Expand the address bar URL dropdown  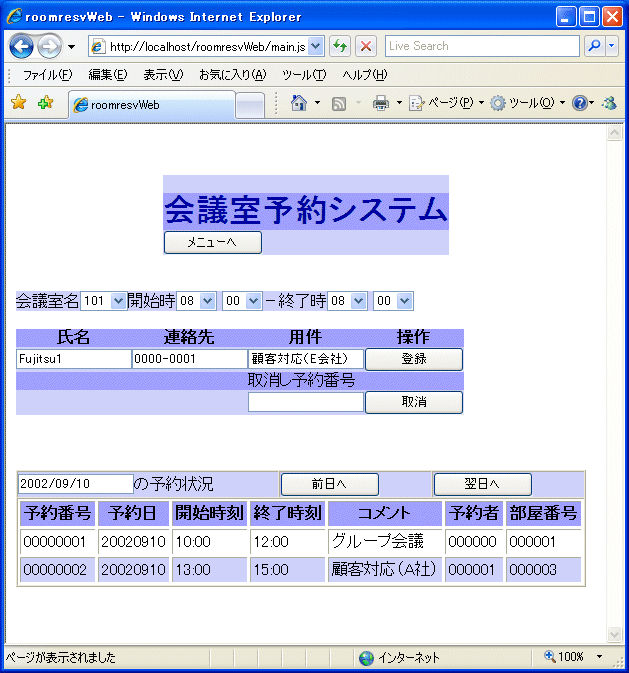click(x=316, y=46)
